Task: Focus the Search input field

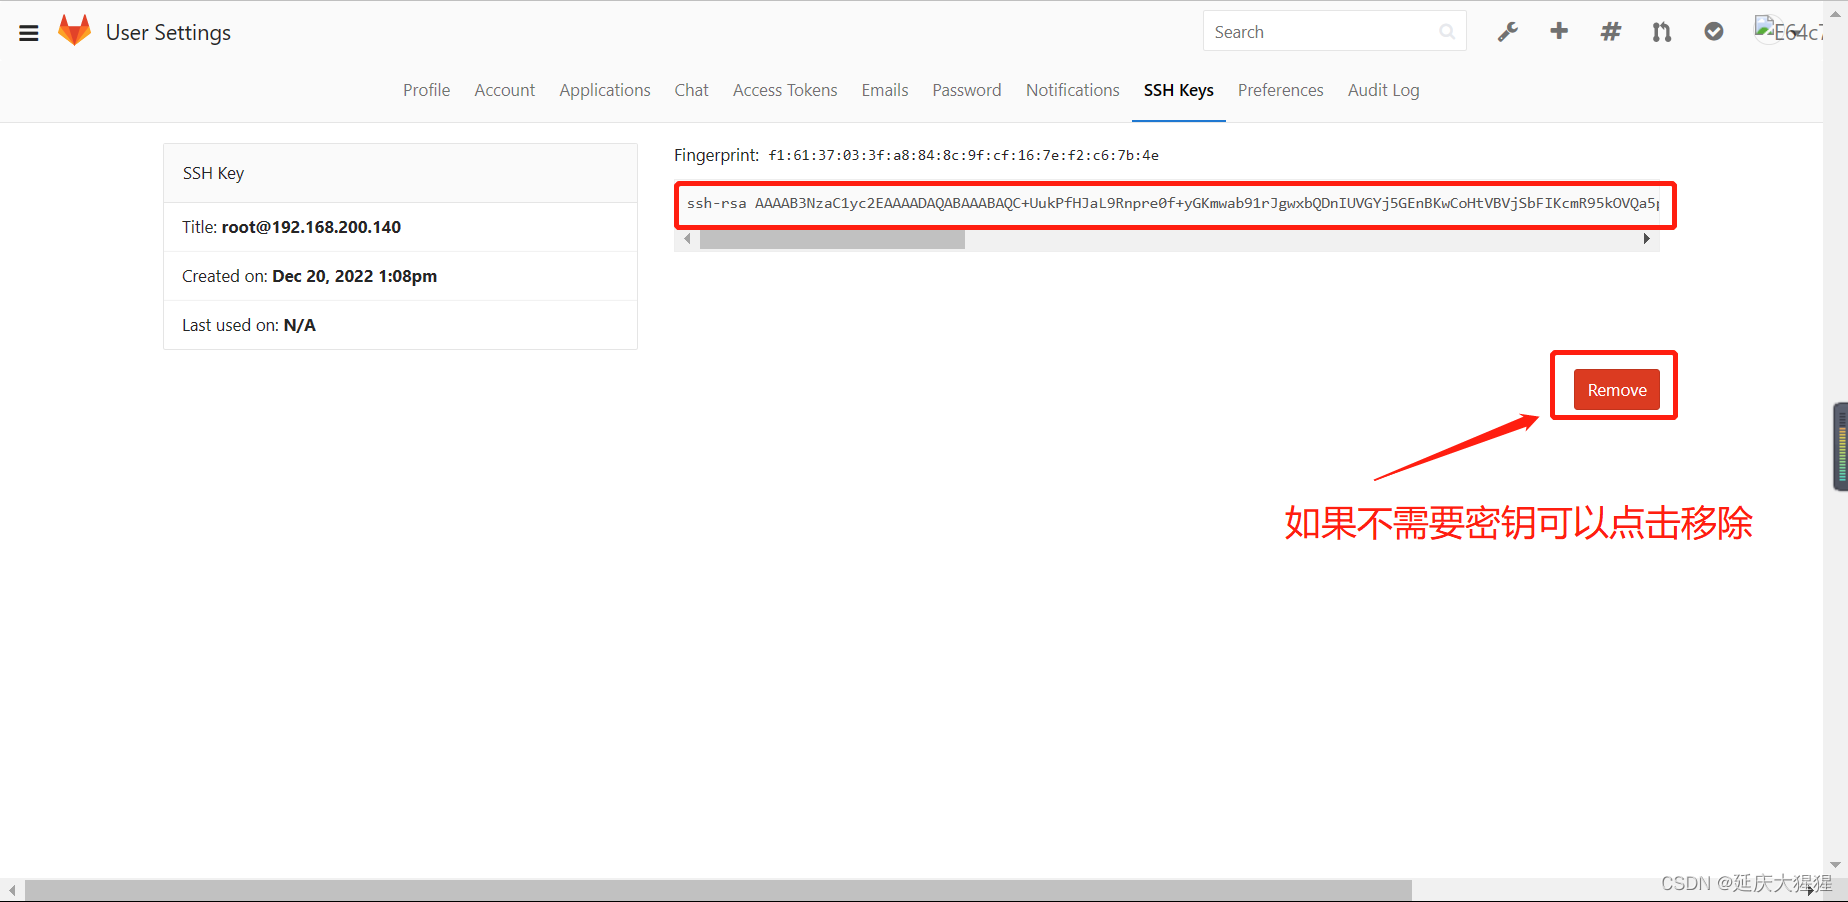Action: pos(1334,31)
